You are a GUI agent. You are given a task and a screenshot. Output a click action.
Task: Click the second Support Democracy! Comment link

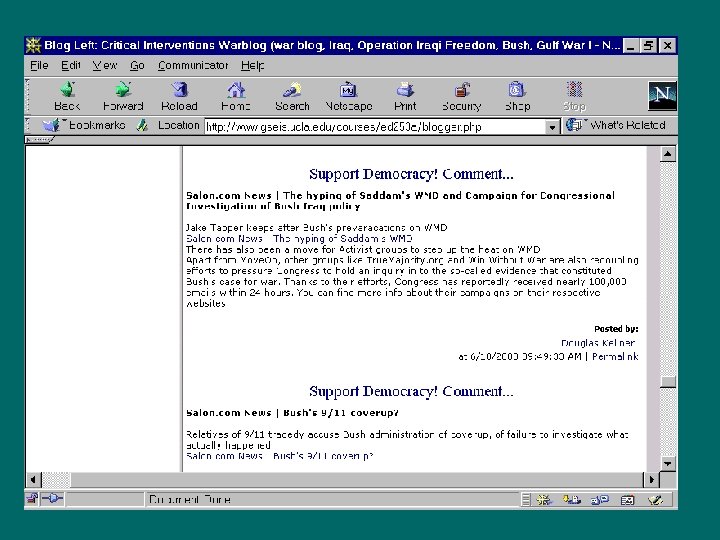411,391
